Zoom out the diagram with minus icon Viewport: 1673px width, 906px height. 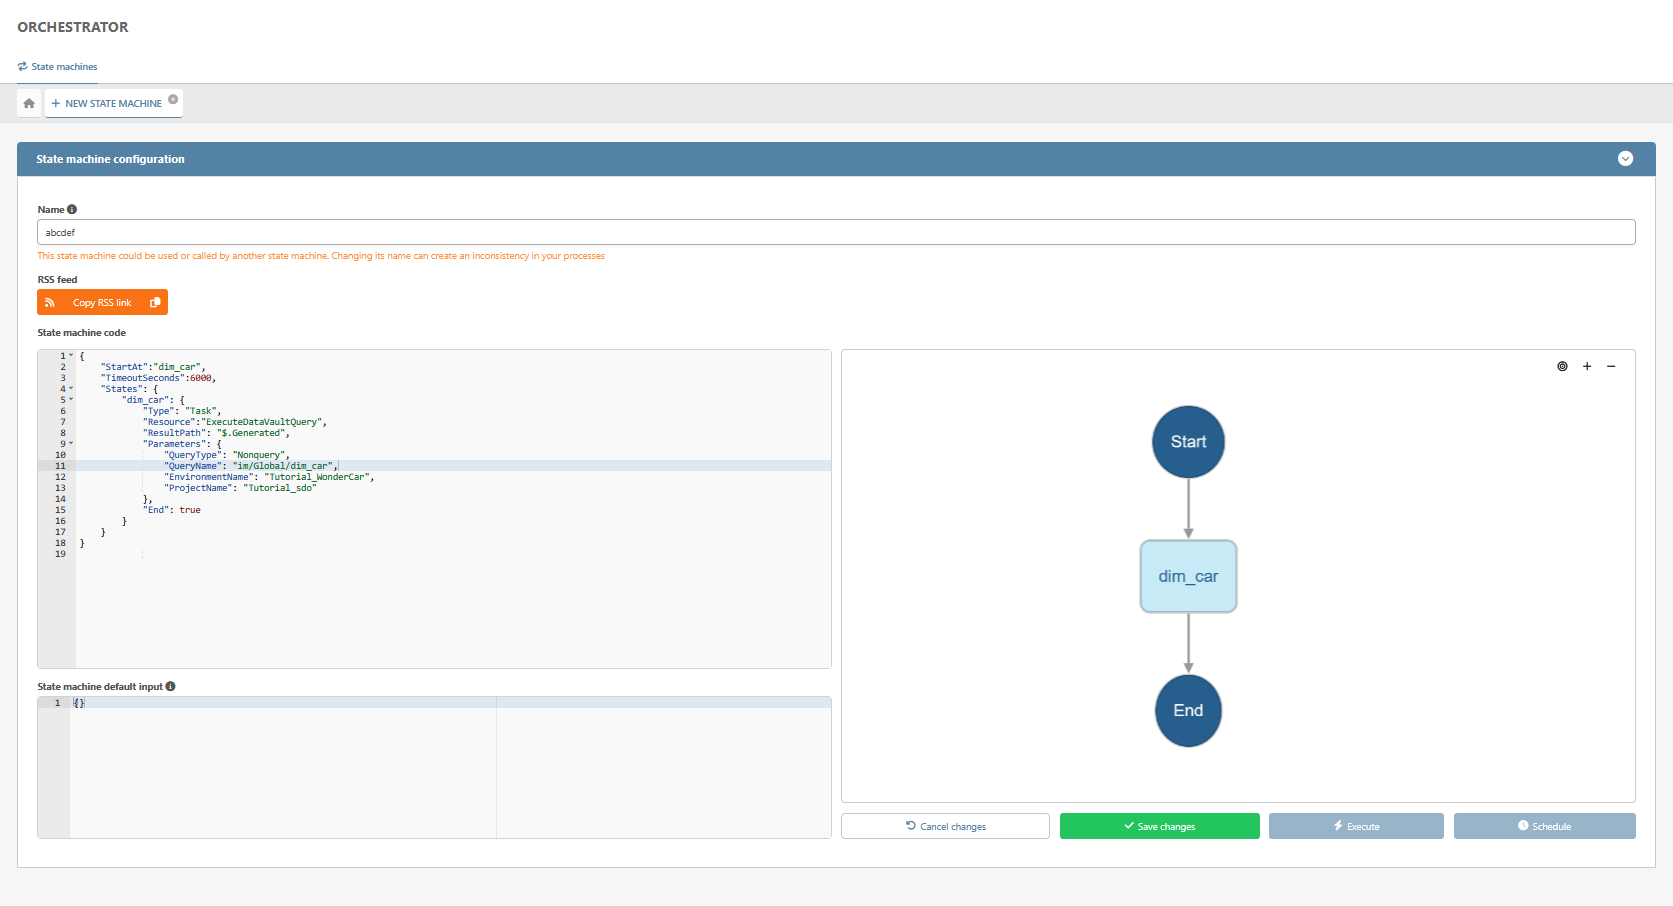pyautogui.click(x=1611, y=366)
